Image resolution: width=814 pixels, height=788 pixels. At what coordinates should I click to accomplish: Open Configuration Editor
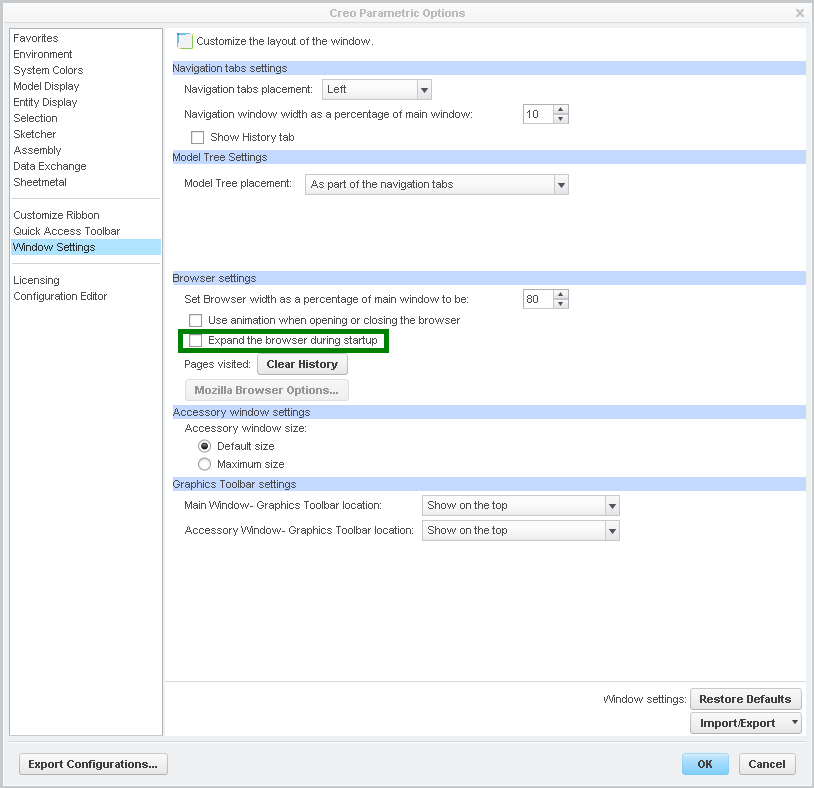click(x=60, y=296)
